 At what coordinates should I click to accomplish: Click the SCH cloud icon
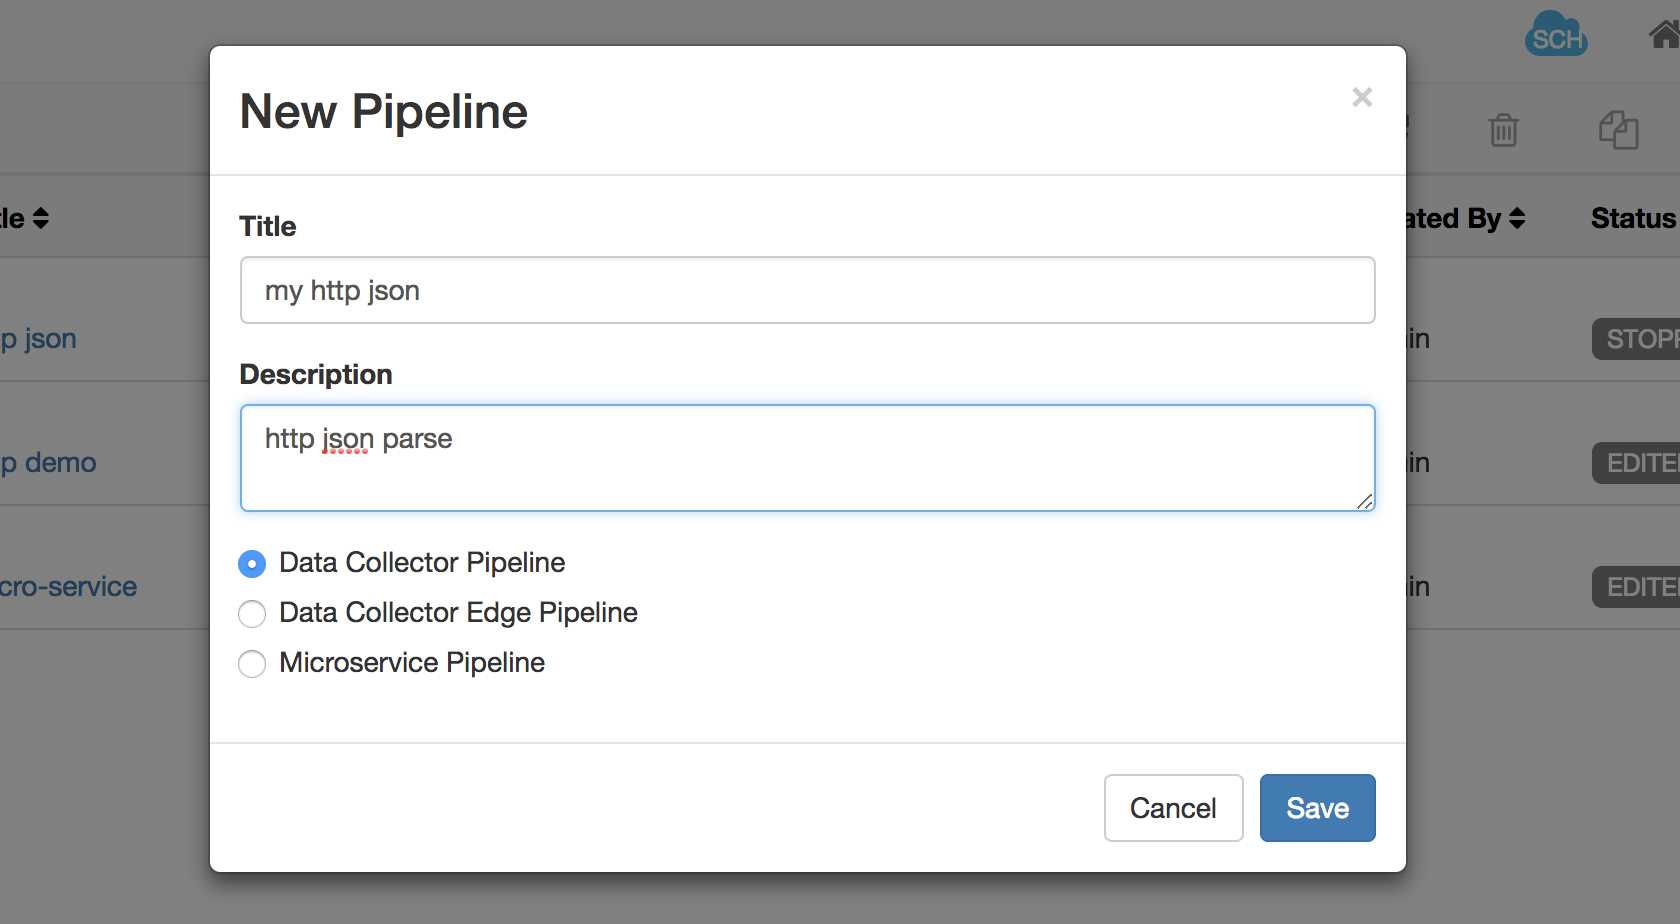pyautogui.click(x=1556, y=33)
